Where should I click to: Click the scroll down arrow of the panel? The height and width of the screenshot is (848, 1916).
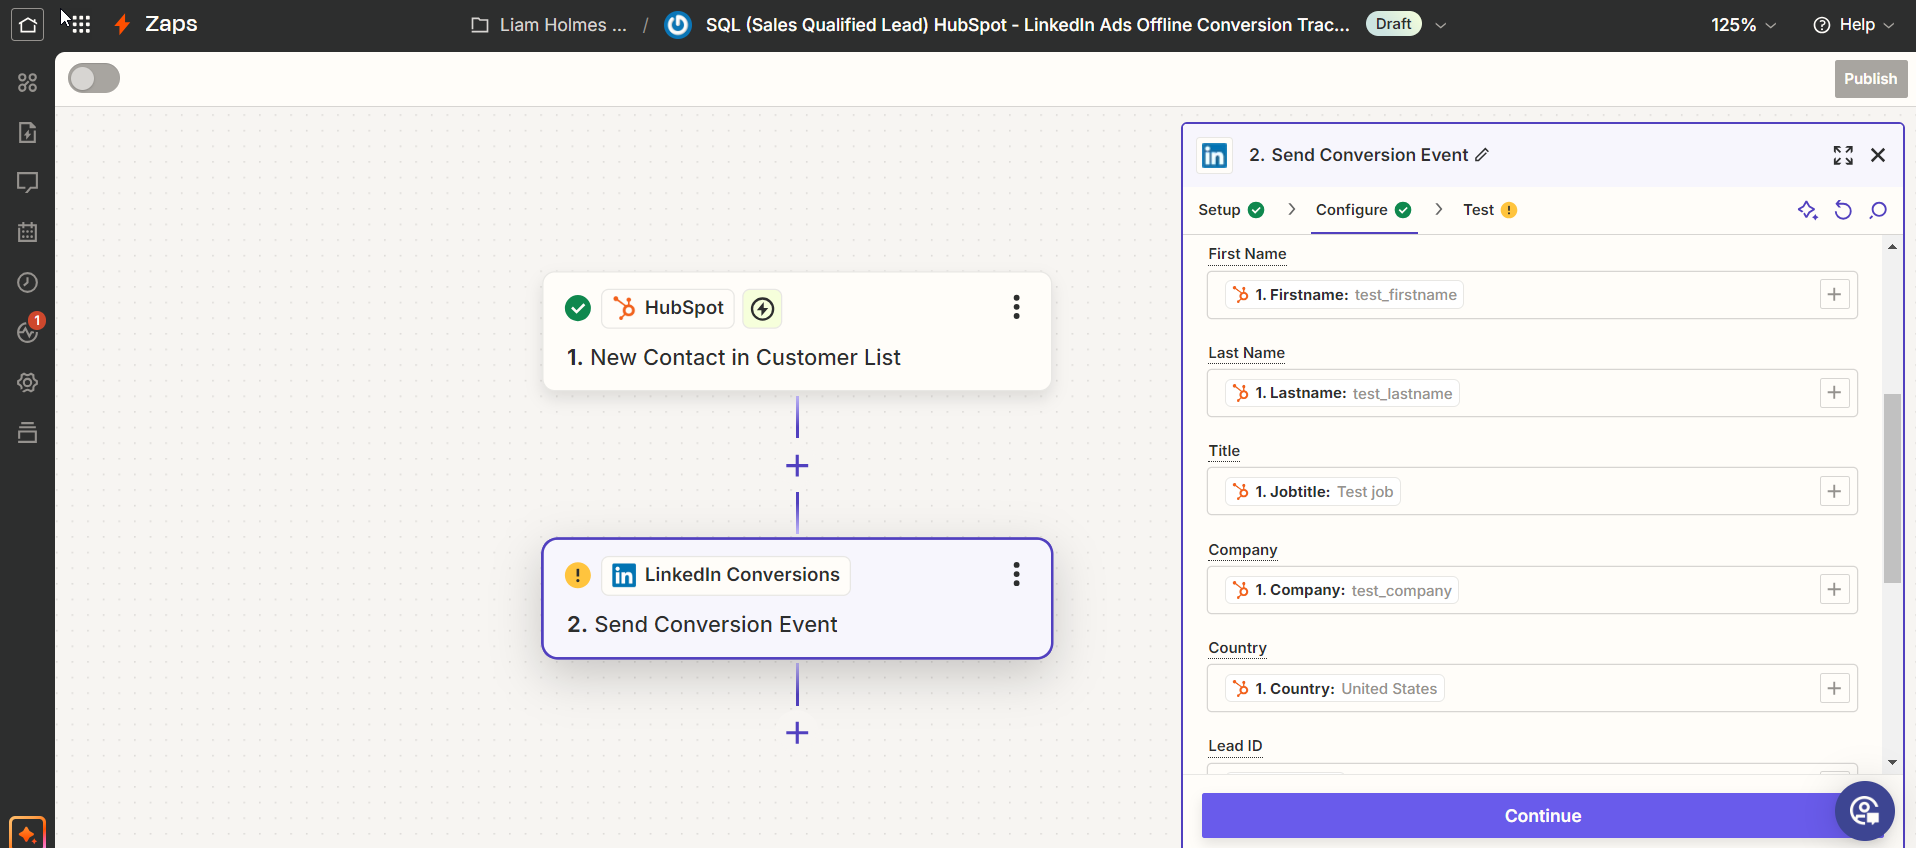(x=1892, y=762)
